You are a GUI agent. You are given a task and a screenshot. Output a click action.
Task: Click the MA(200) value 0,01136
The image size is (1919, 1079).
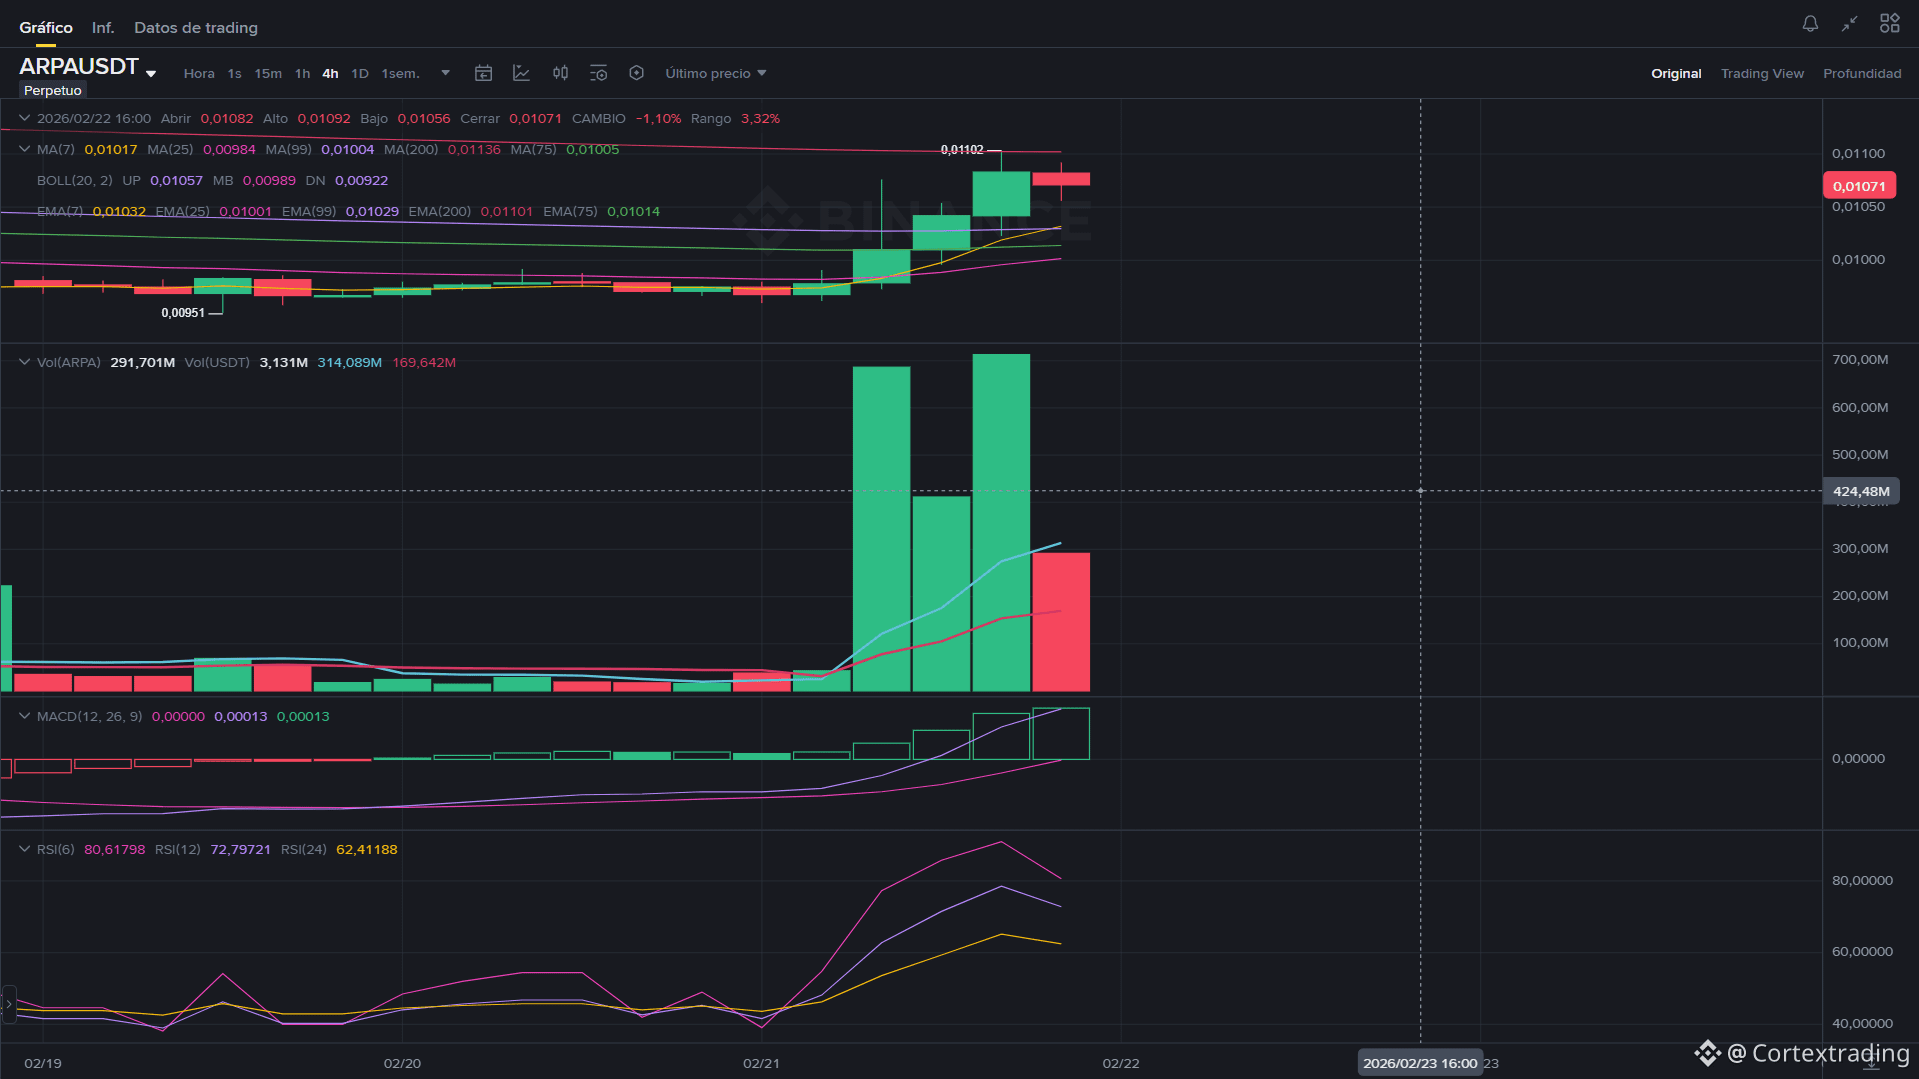pos(474,149)
